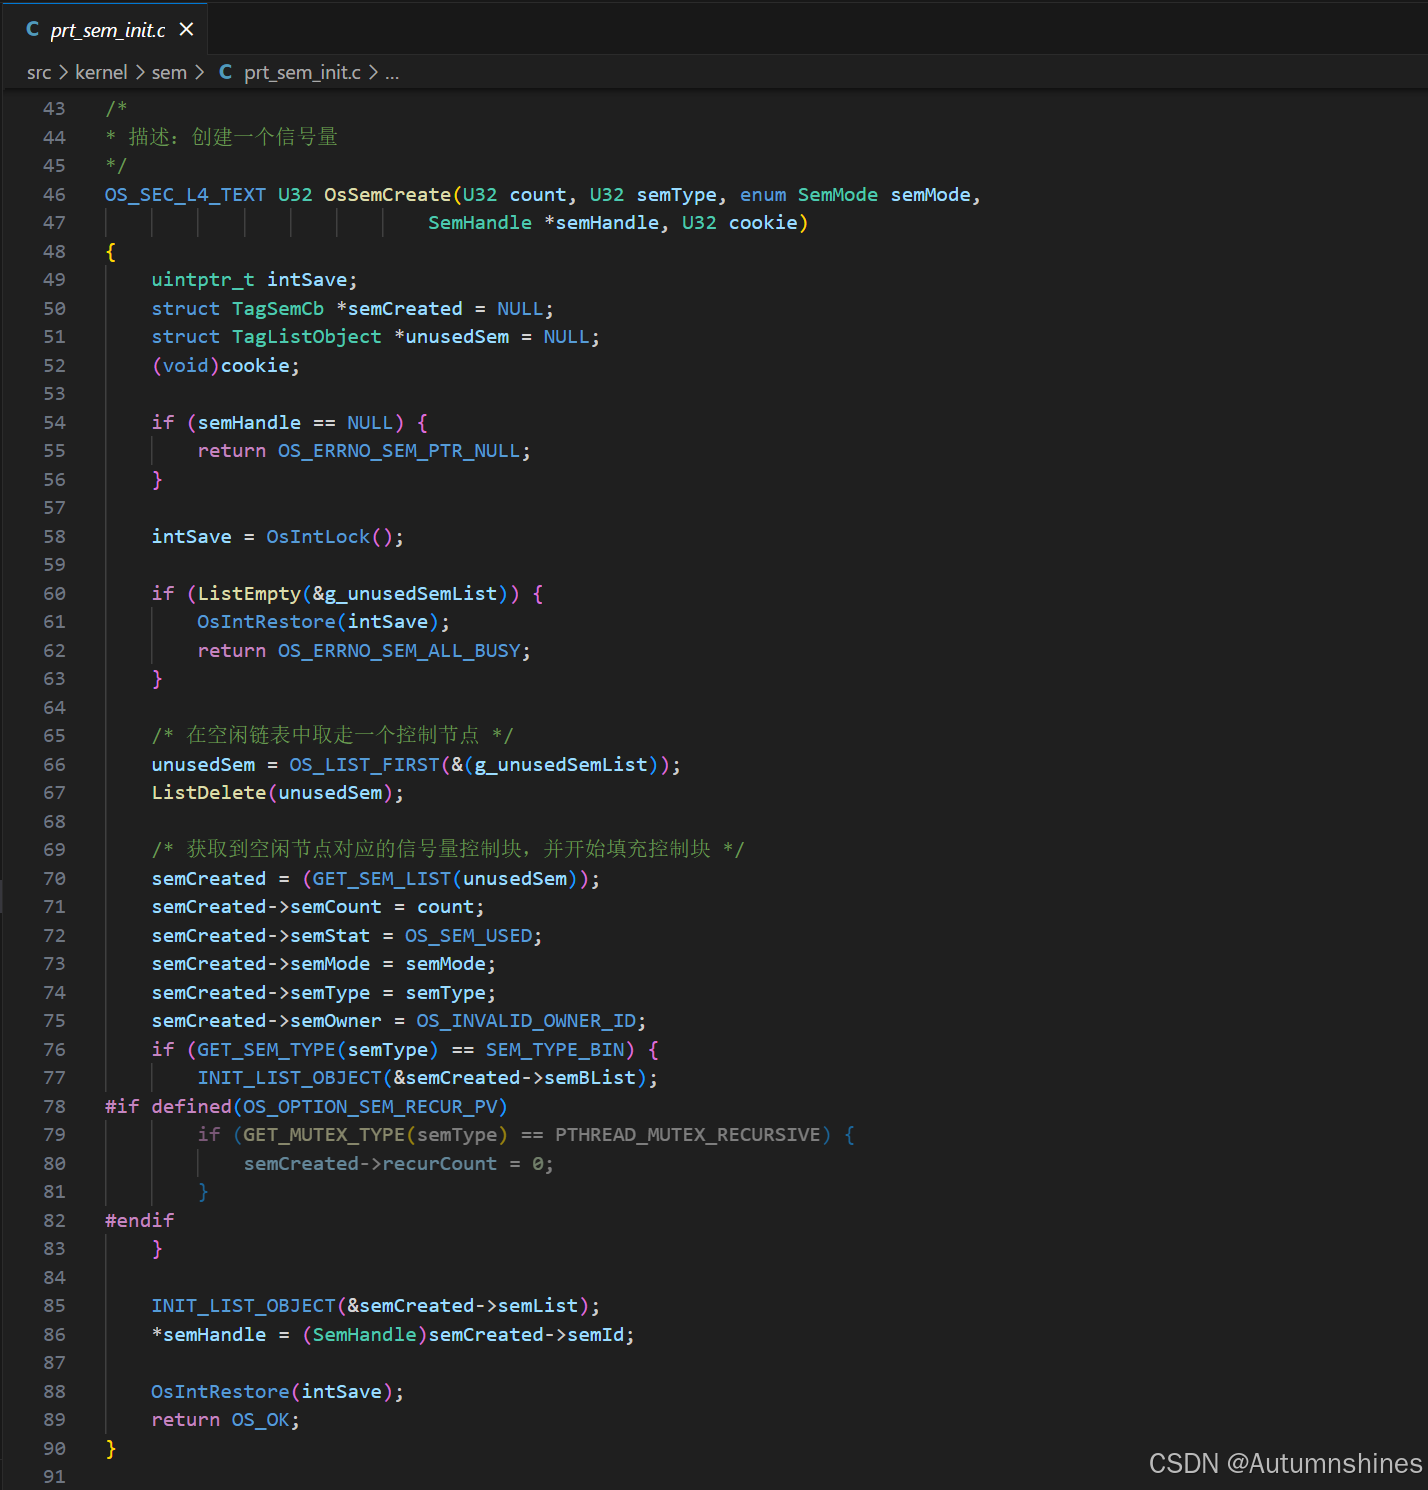The height and width of the screenshot is (1490, 1428).
Task: Click TagListObject struct name on line 51
Action: coord(307,337)
